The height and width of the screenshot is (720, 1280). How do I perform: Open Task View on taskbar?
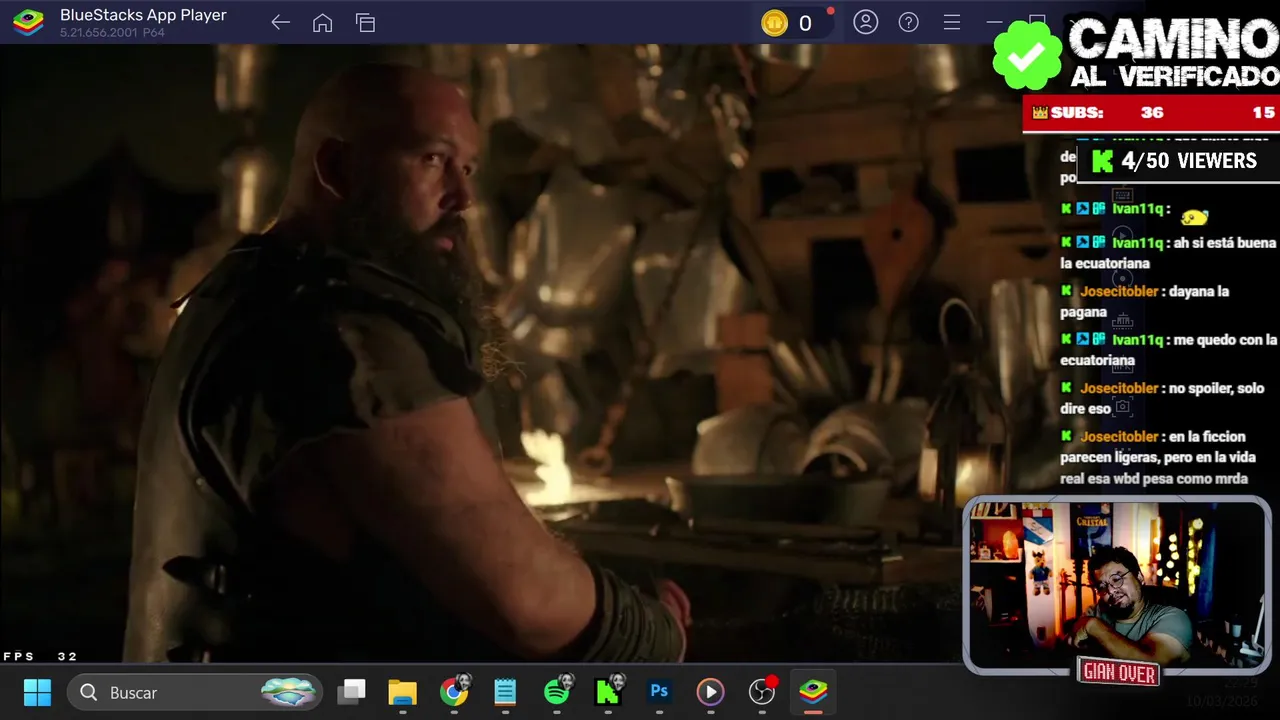(x=351, y=692)
